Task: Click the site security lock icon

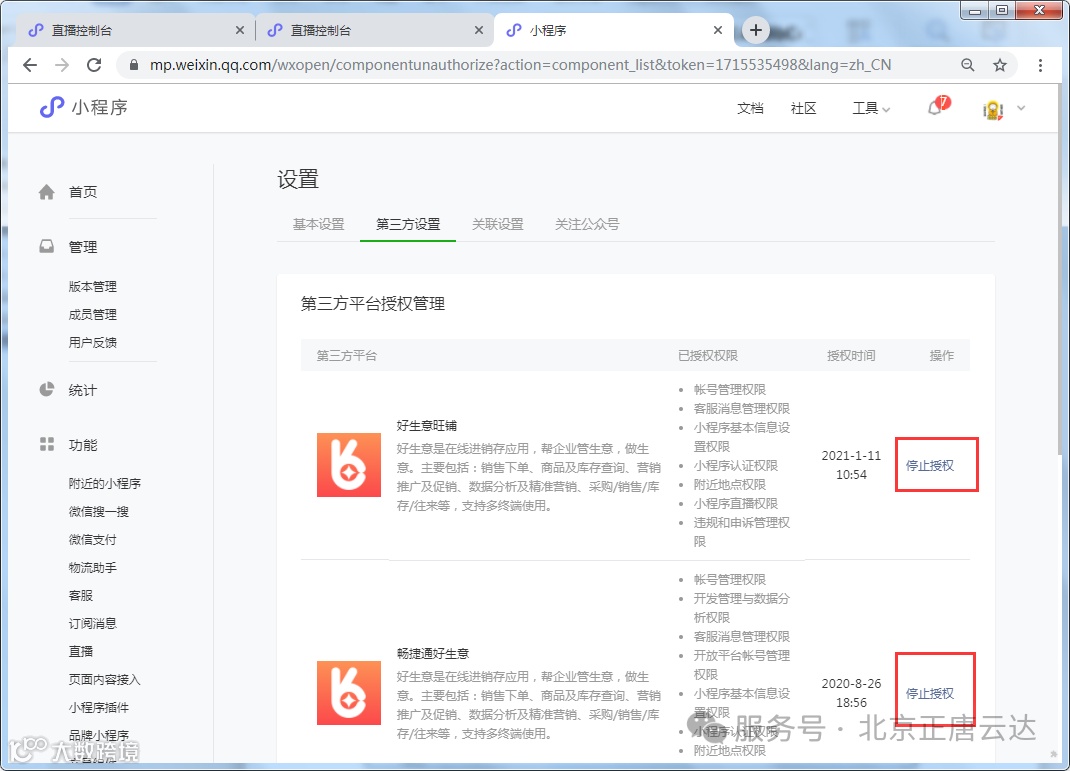Action: tap(134, 65)
